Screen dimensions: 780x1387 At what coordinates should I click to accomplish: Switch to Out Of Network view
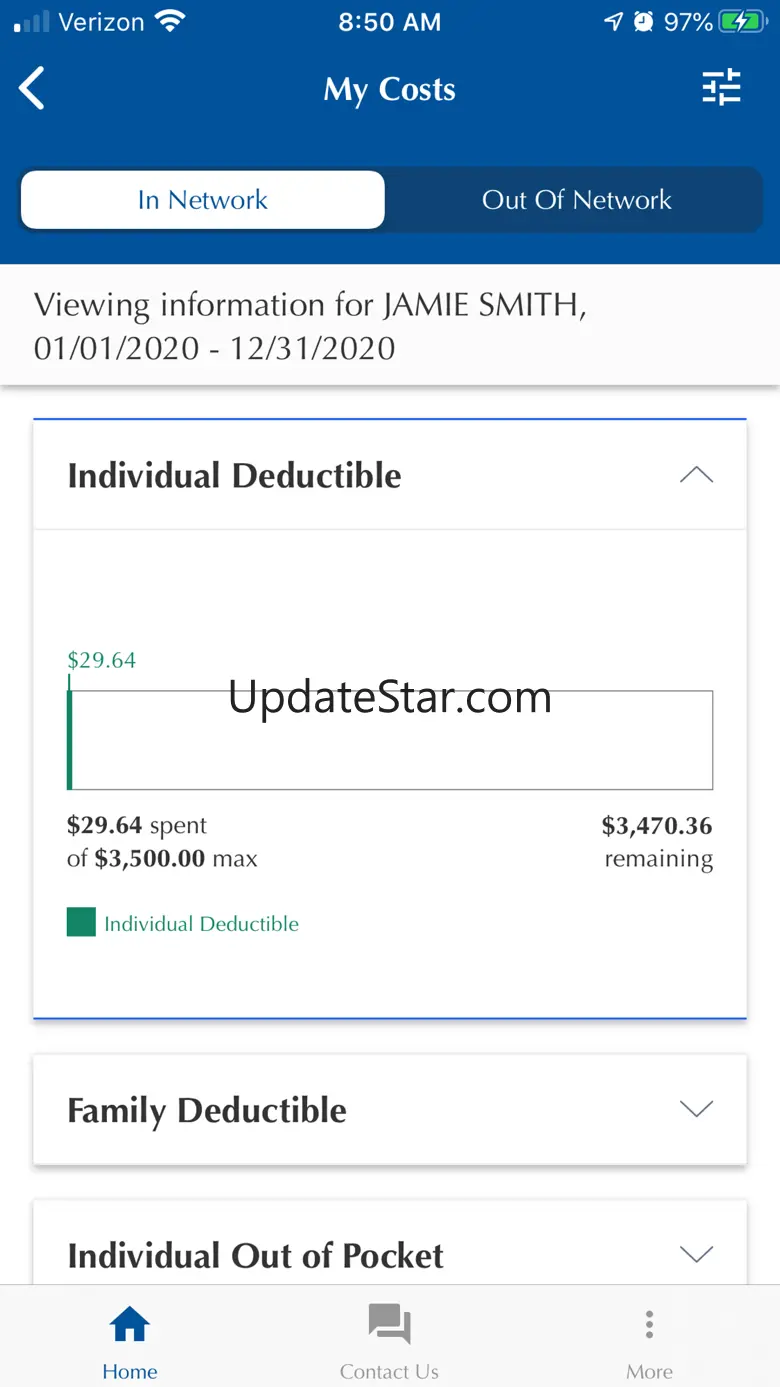click(x=576, y=200)
